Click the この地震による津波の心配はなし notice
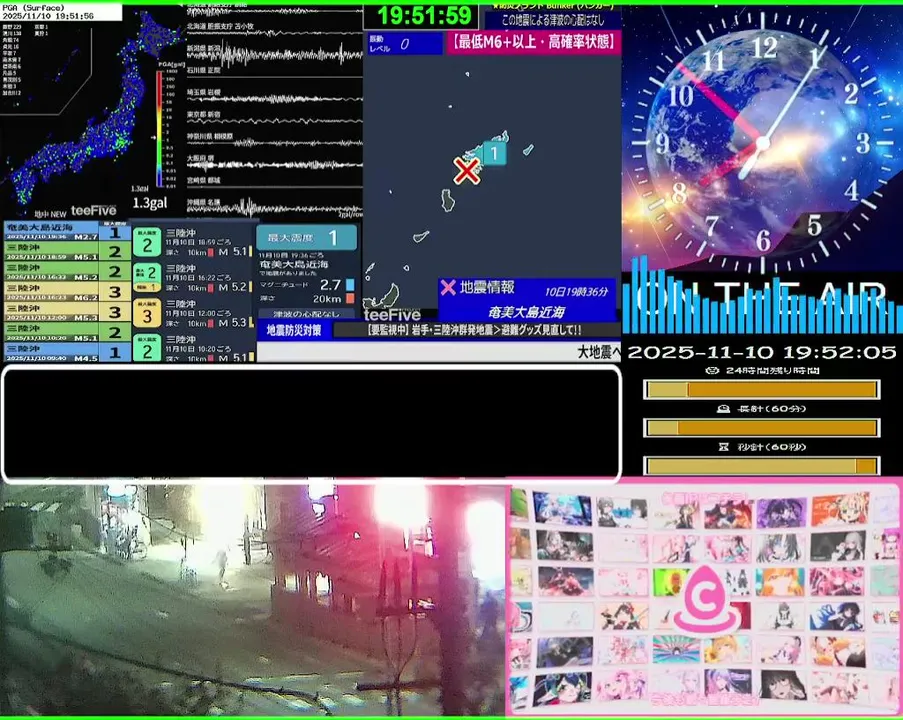The image size is (903, 720). click(x=553, y=20)
